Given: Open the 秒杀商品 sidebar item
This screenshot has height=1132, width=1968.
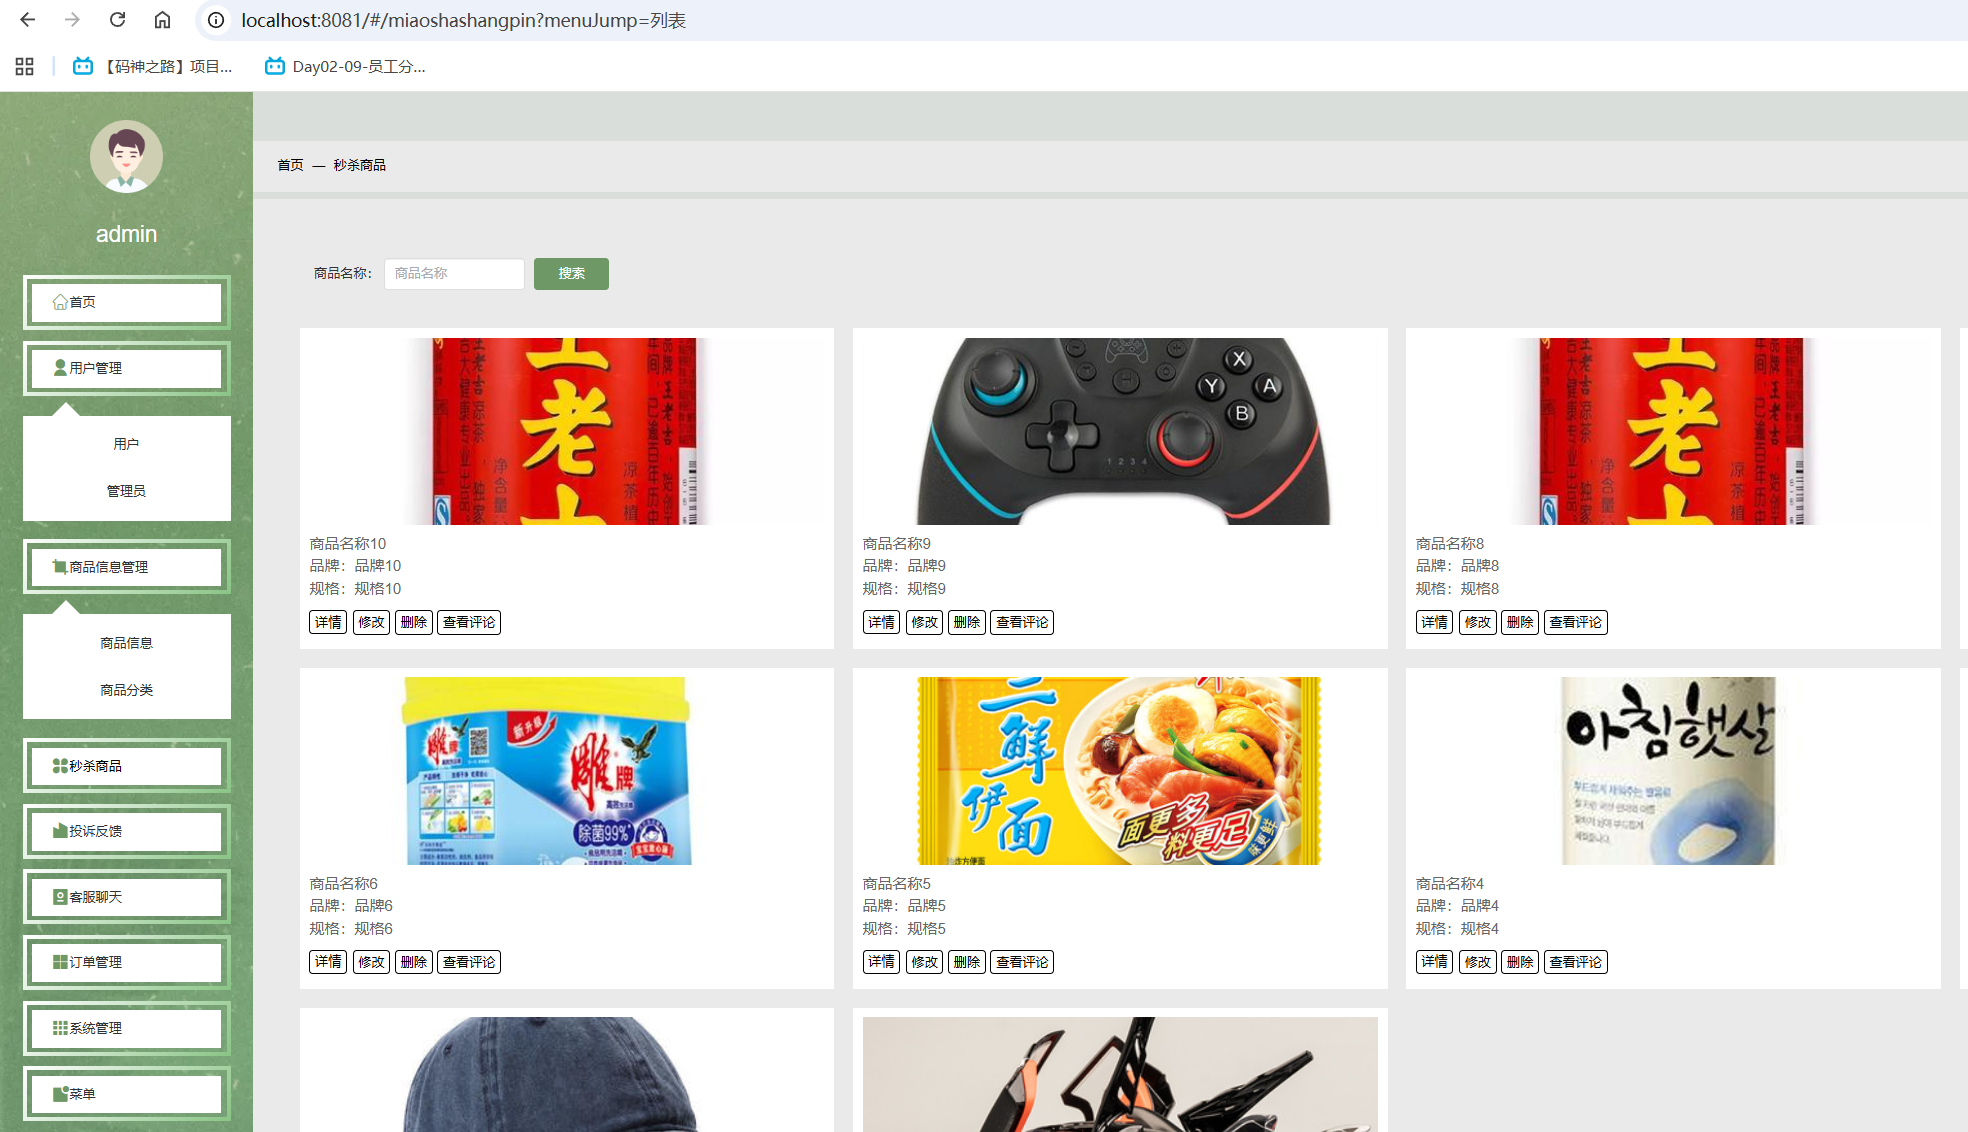Looking at the screenshot, I should click(x=126, y=766).
